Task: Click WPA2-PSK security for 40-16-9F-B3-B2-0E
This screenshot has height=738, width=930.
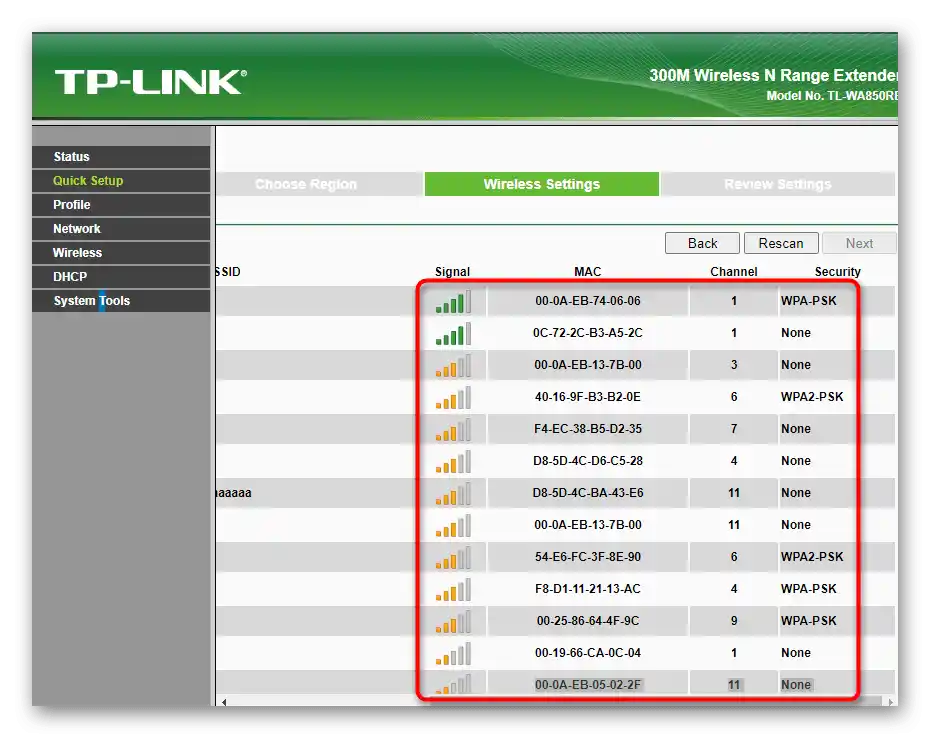Action: pyautogui.click(x=812, y=397)
